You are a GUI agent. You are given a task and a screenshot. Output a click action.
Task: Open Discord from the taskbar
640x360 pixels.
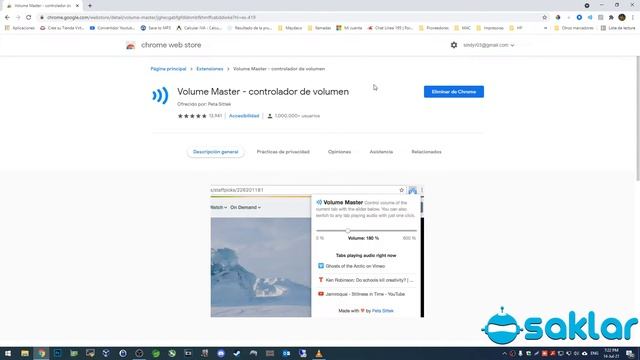(x=221, y=353)
